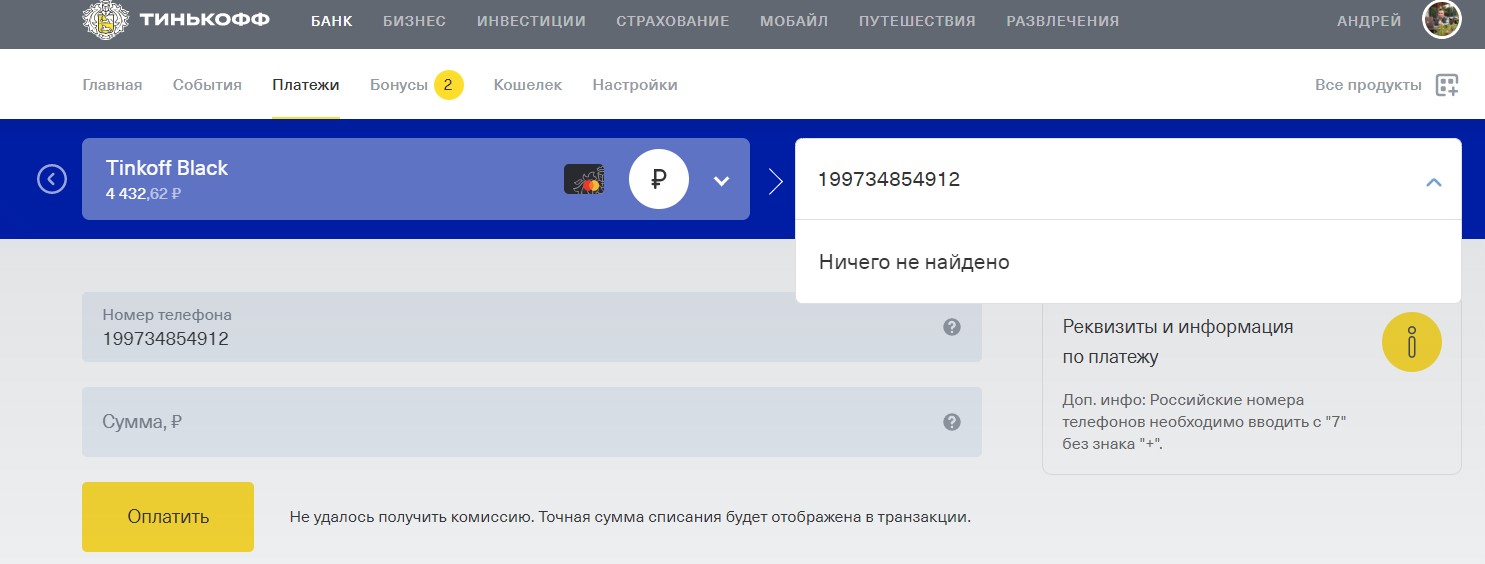Click the All products grid icon

click(1447, 85)
